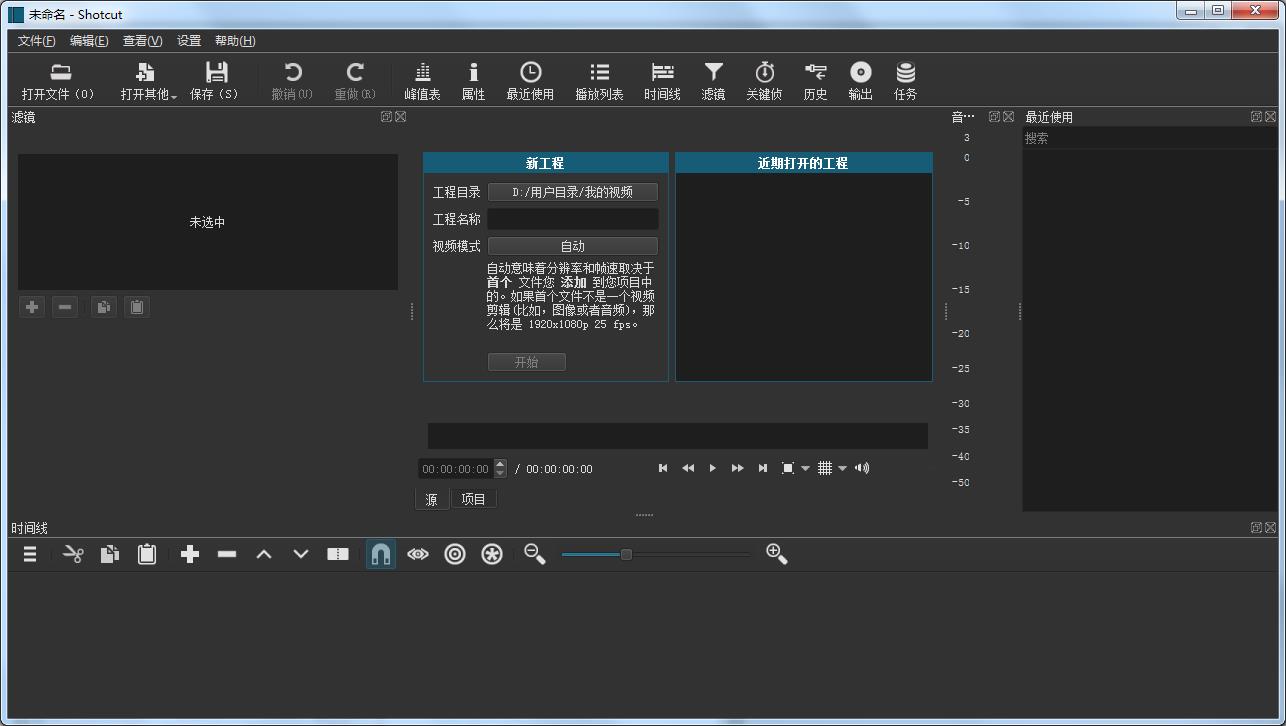Viewport: 1286px width, 726px height.
Task: Toggle timeline snapping magnet button
Action: (381, 554)
